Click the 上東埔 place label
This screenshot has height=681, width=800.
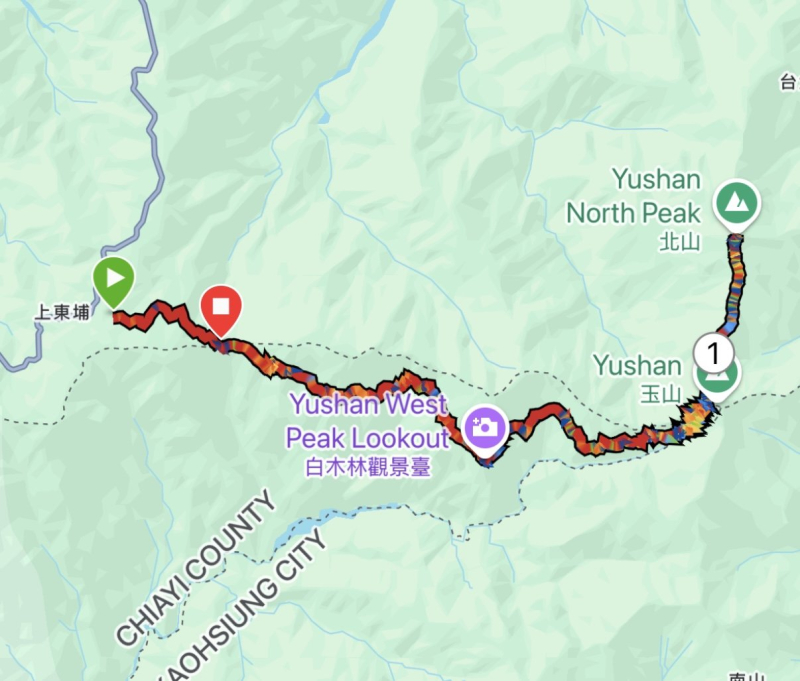pyautogui.click(x=62, y=312)
